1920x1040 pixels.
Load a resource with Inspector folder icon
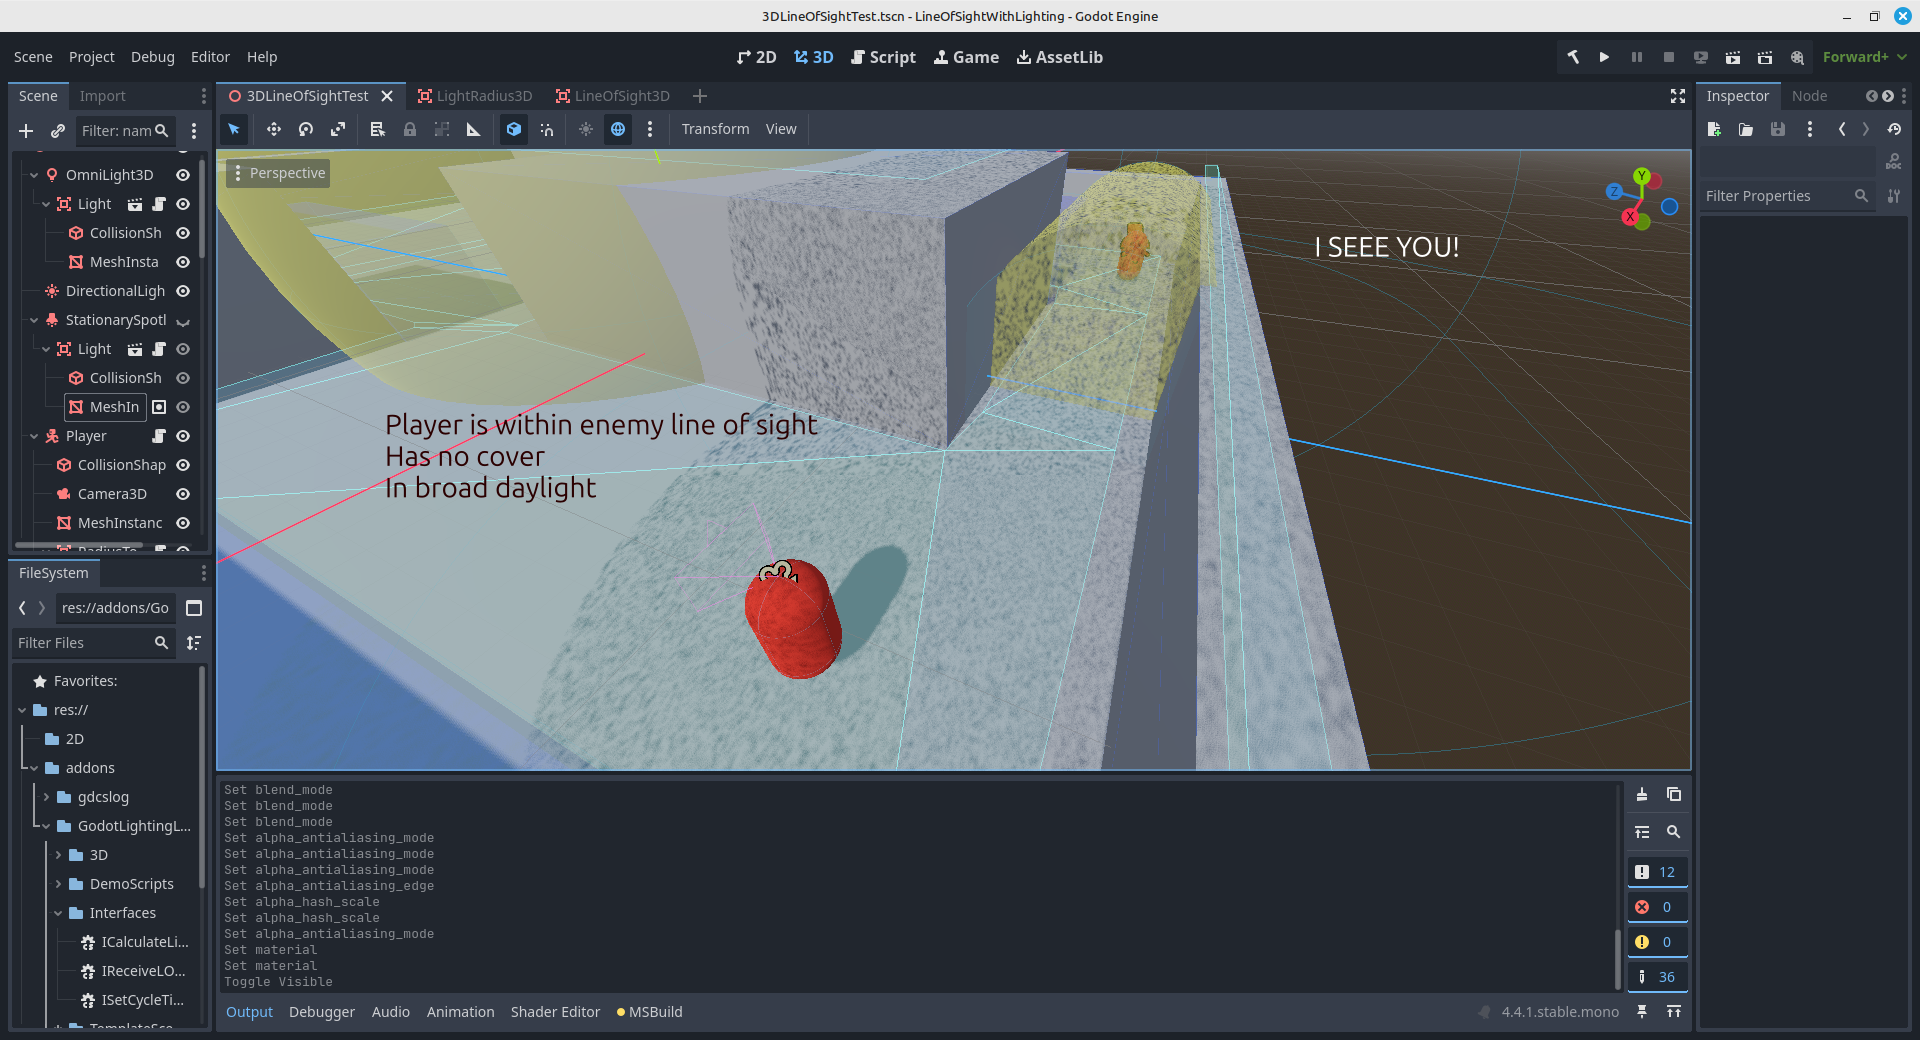[x=1746, y=129]
